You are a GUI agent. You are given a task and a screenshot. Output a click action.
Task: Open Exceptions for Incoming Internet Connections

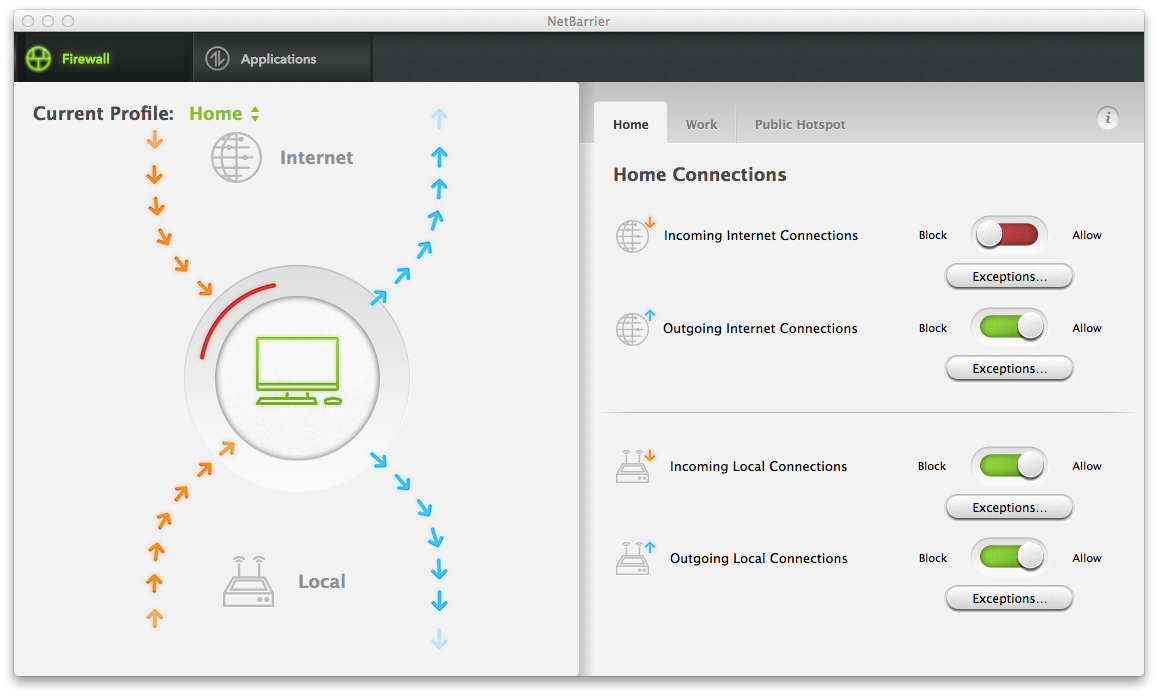(1009, 276)
